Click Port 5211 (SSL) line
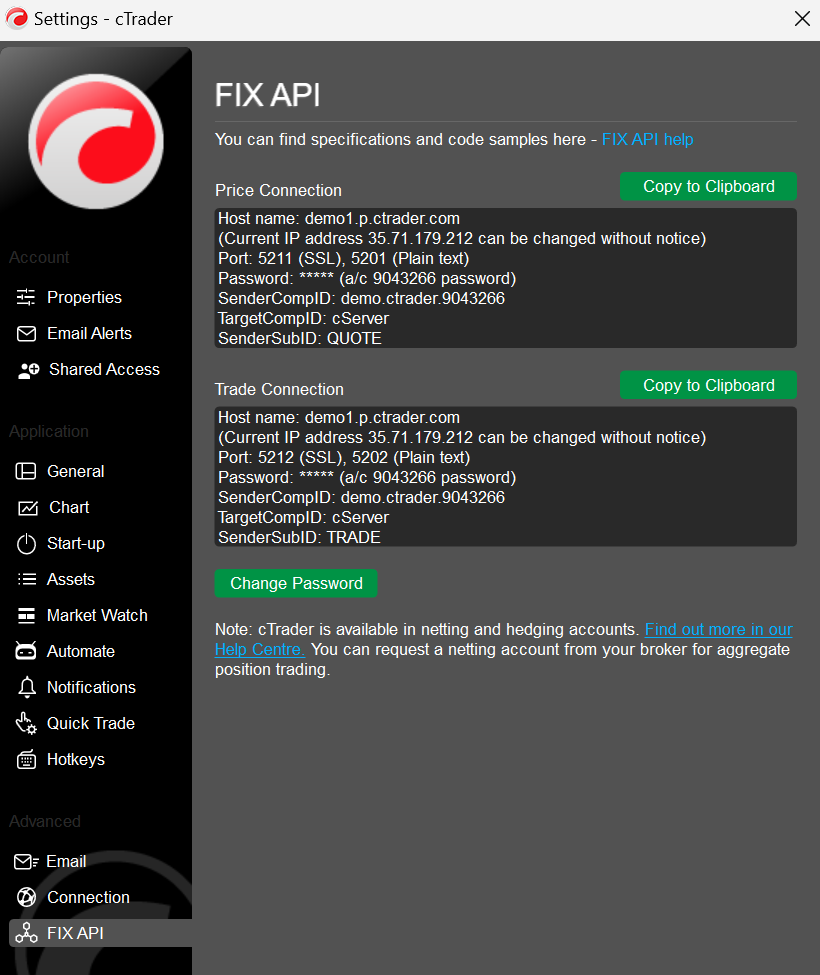 pos(344,258)
